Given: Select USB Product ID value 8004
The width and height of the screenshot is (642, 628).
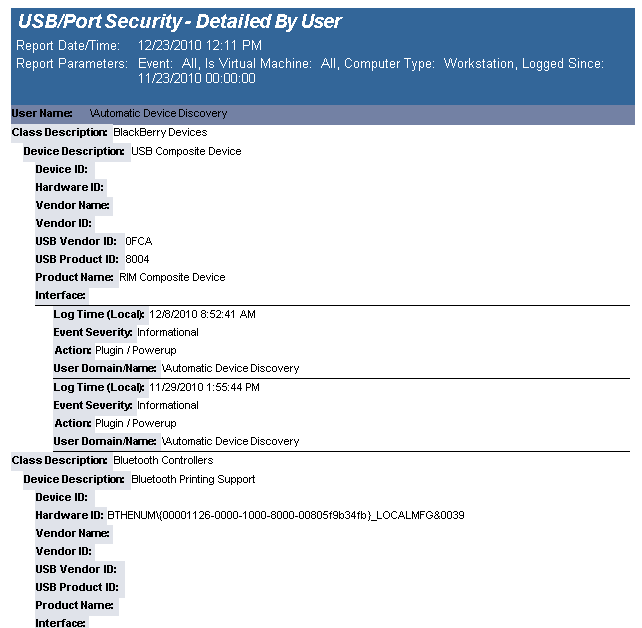Looking at the screenshot, I should pyautogui.click(x=137, y=259).
